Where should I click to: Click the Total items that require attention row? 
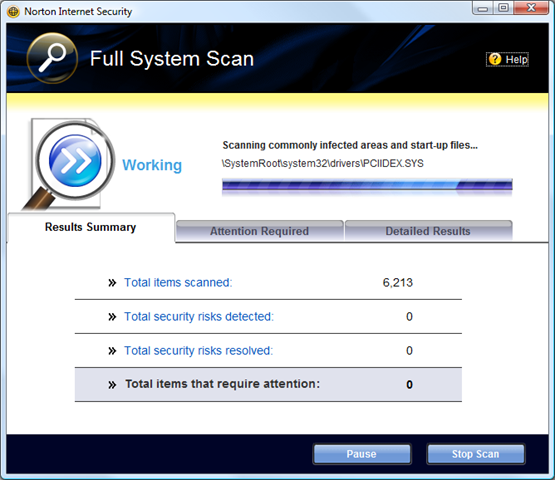coord(268,384)
